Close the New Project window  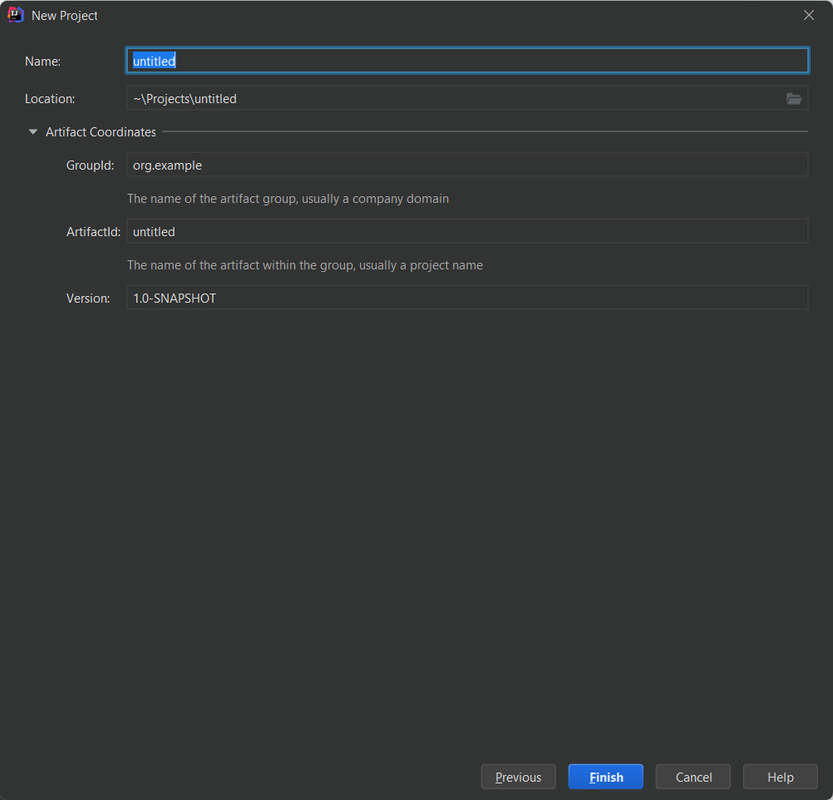[x=808, y=15]
